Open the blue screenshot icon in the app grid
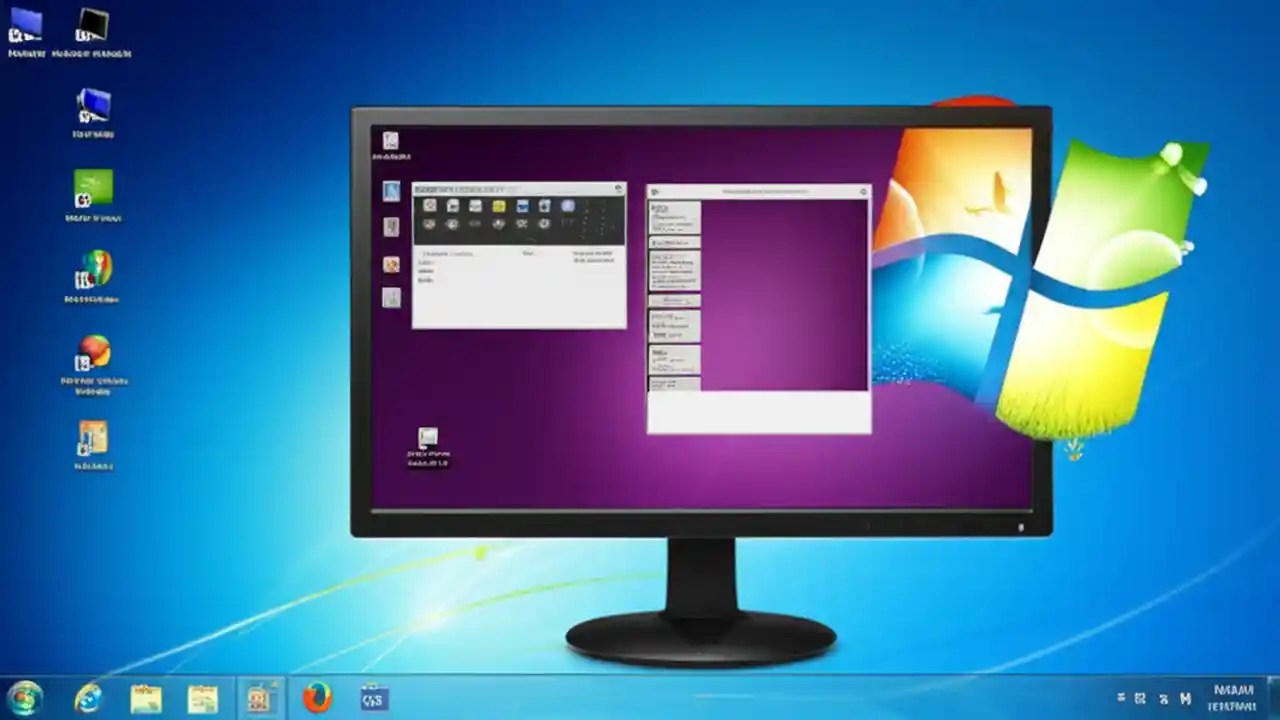 [x=523, y=206]
